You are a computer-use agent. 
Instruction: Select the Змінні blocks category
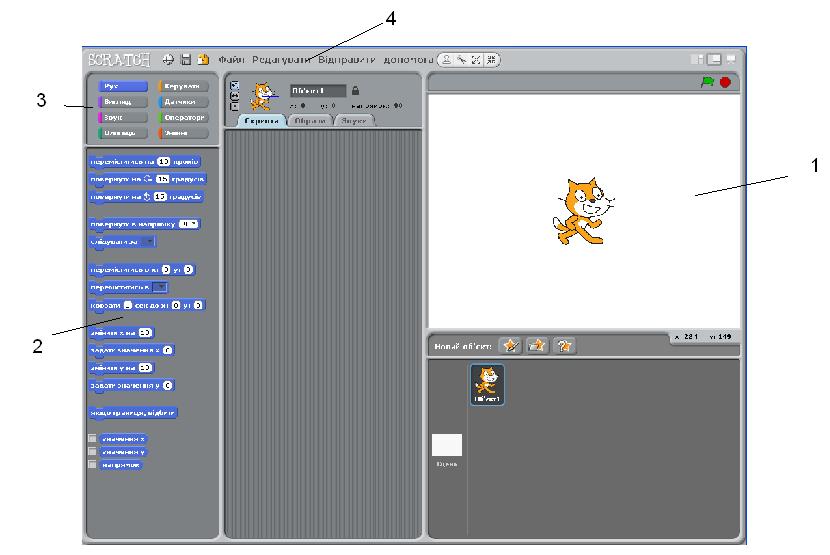coord(183,133)
